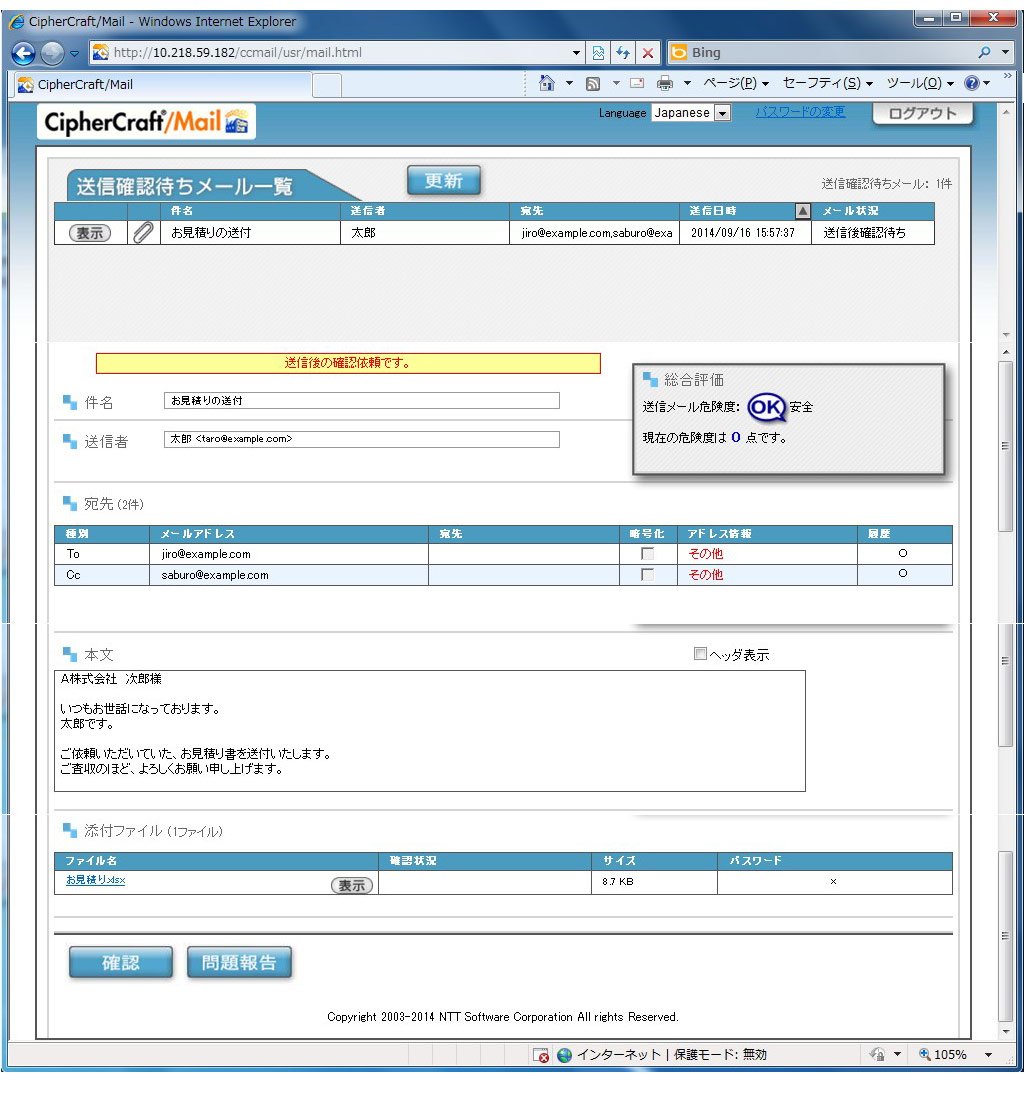Screen dimensions: 1025x1100
Task: Select the jiro@example.com address cell
Action: [x=289, y=554]
